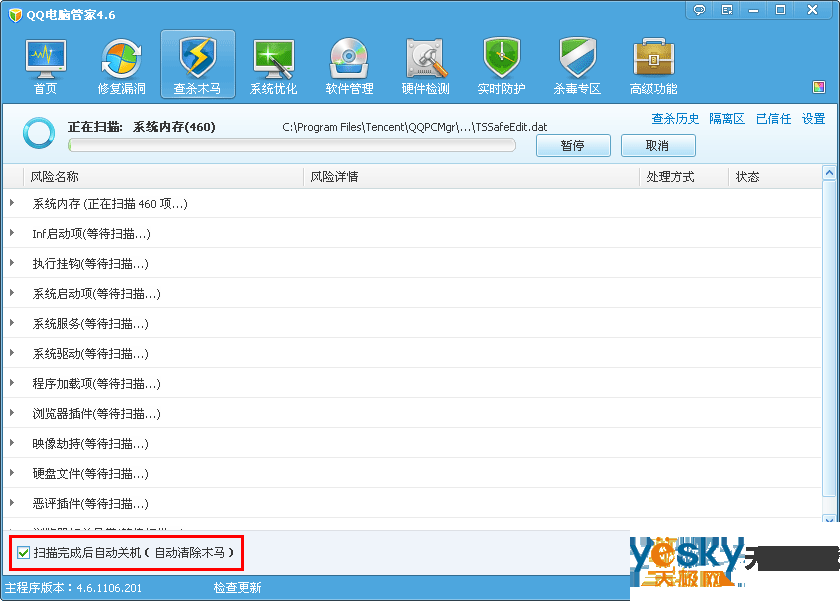Click the 状态 column header
Screen dimensions: 840x601
click(775, 177)
